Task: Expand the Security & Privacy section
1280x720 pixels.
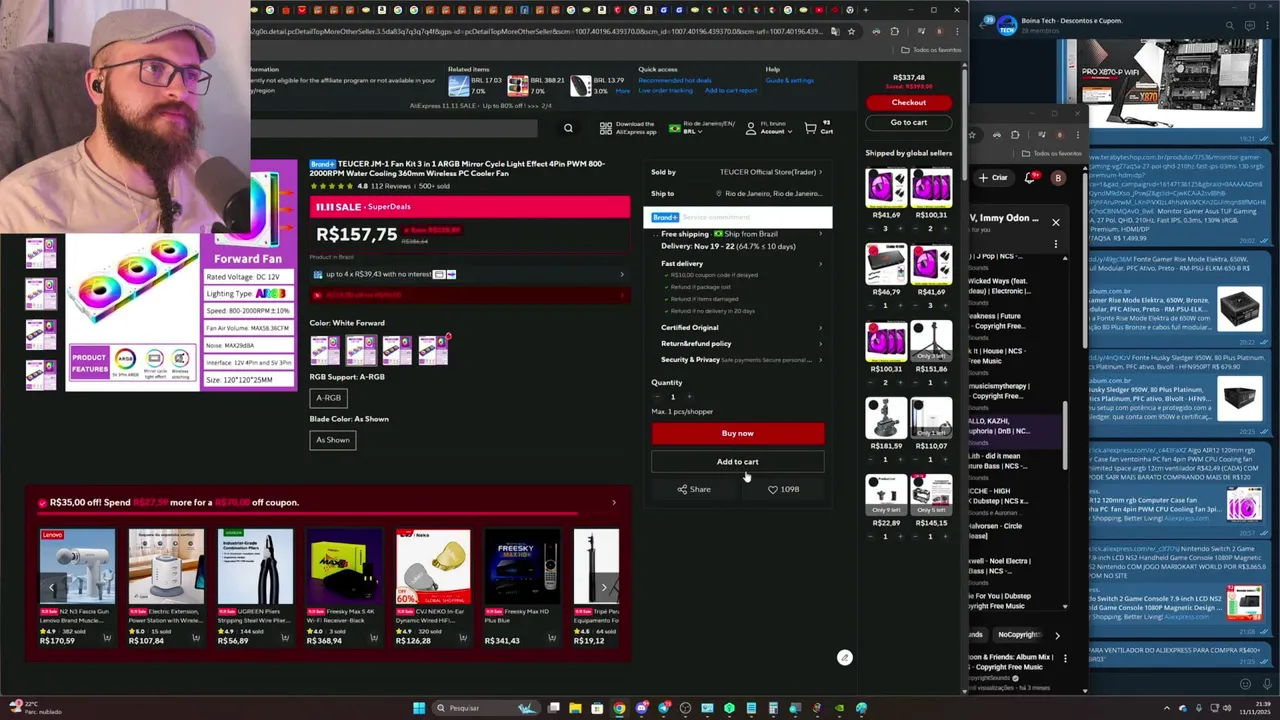Action: click(741, 359)
